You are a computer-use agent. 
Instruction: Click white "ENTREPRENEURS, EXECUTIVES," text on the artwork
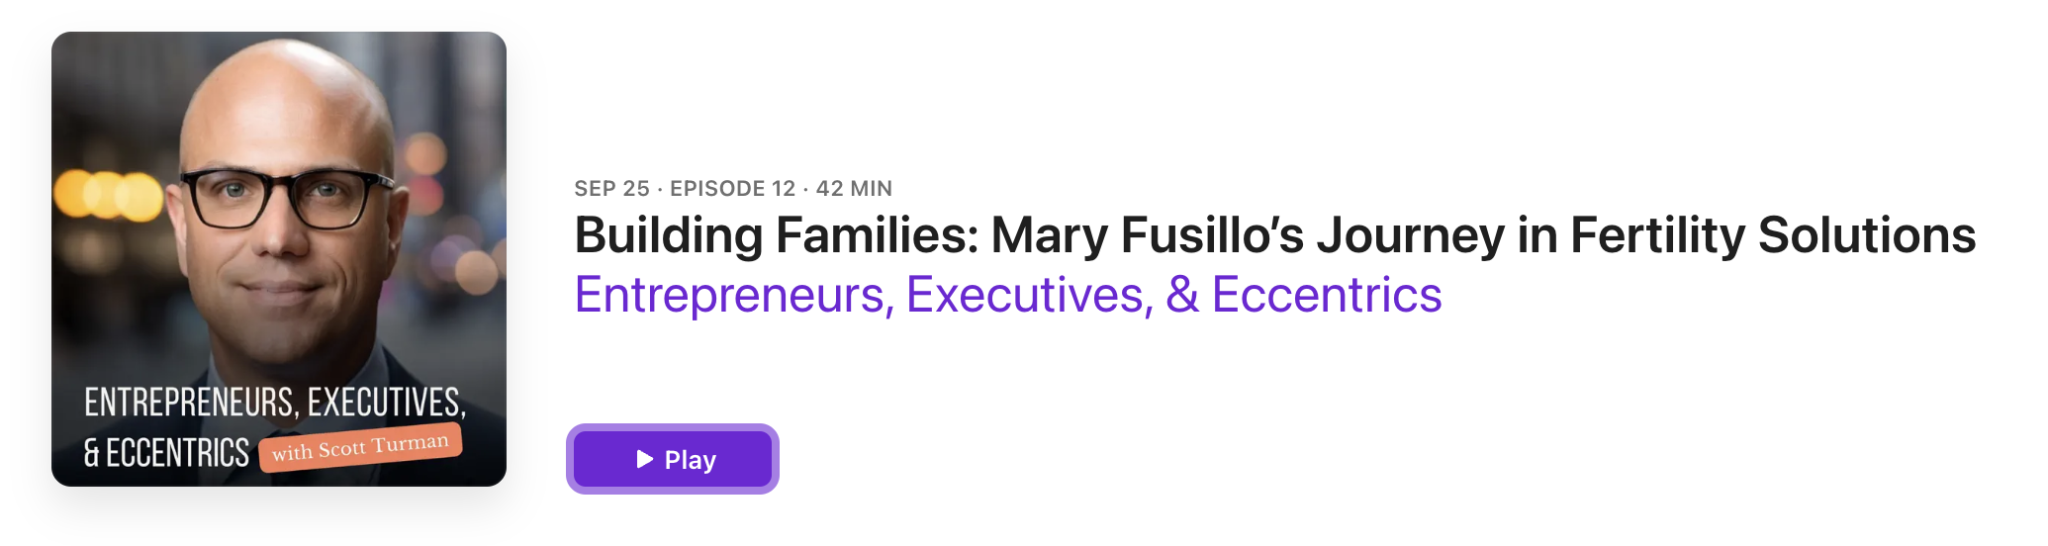[274, 402]
